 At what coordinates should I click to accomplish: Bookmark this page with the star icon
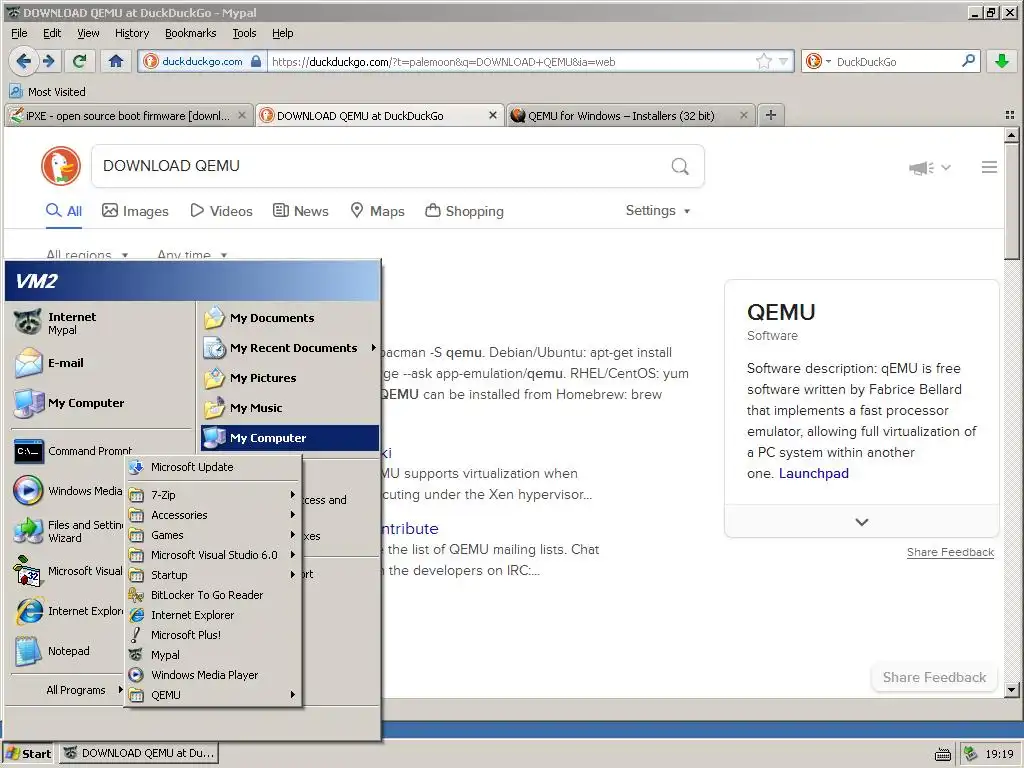pos(763,61)
